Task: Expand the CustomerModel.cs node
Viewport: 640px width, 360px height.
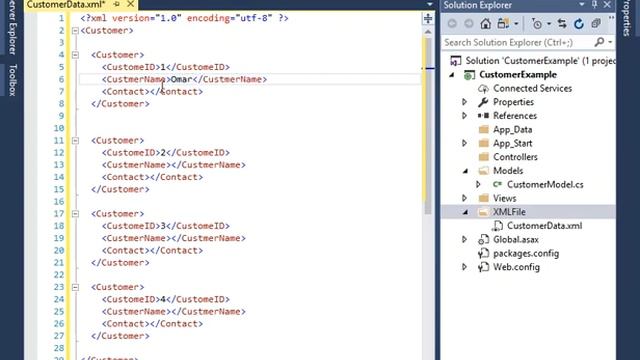Action: (478, 185)
